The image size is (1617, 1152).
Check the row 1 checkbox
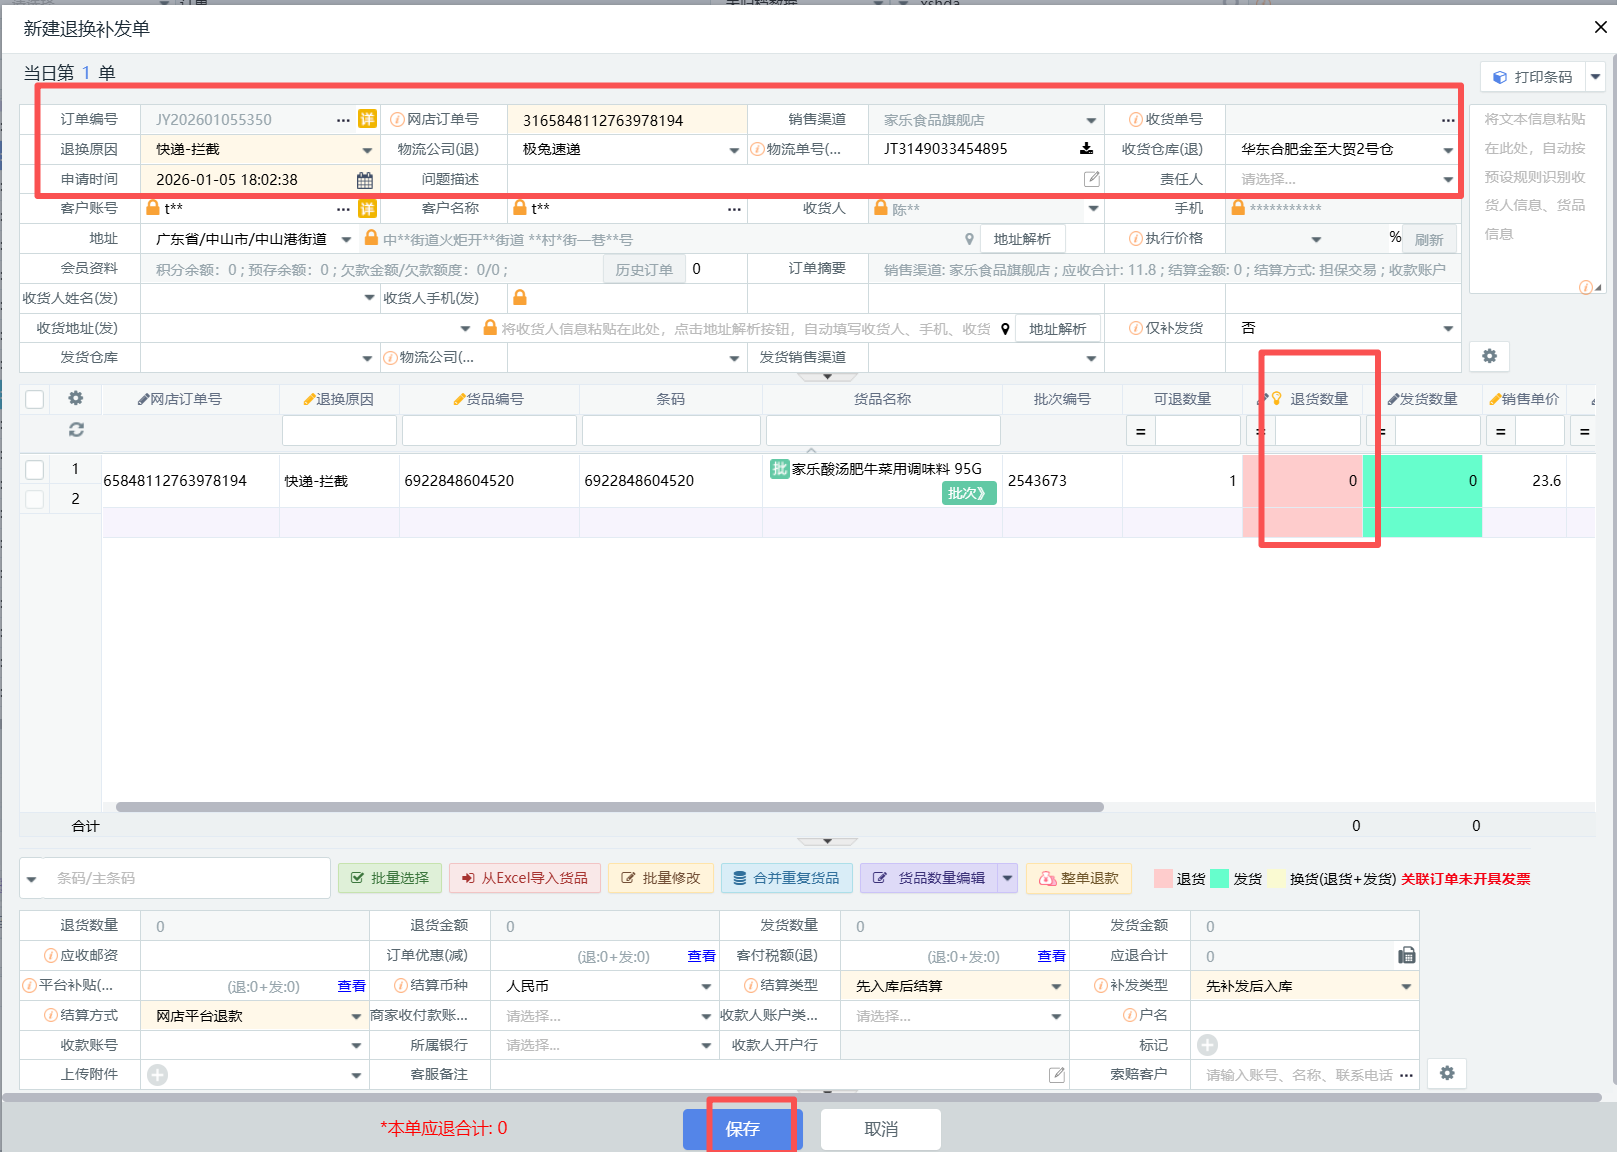coord(35,469)
